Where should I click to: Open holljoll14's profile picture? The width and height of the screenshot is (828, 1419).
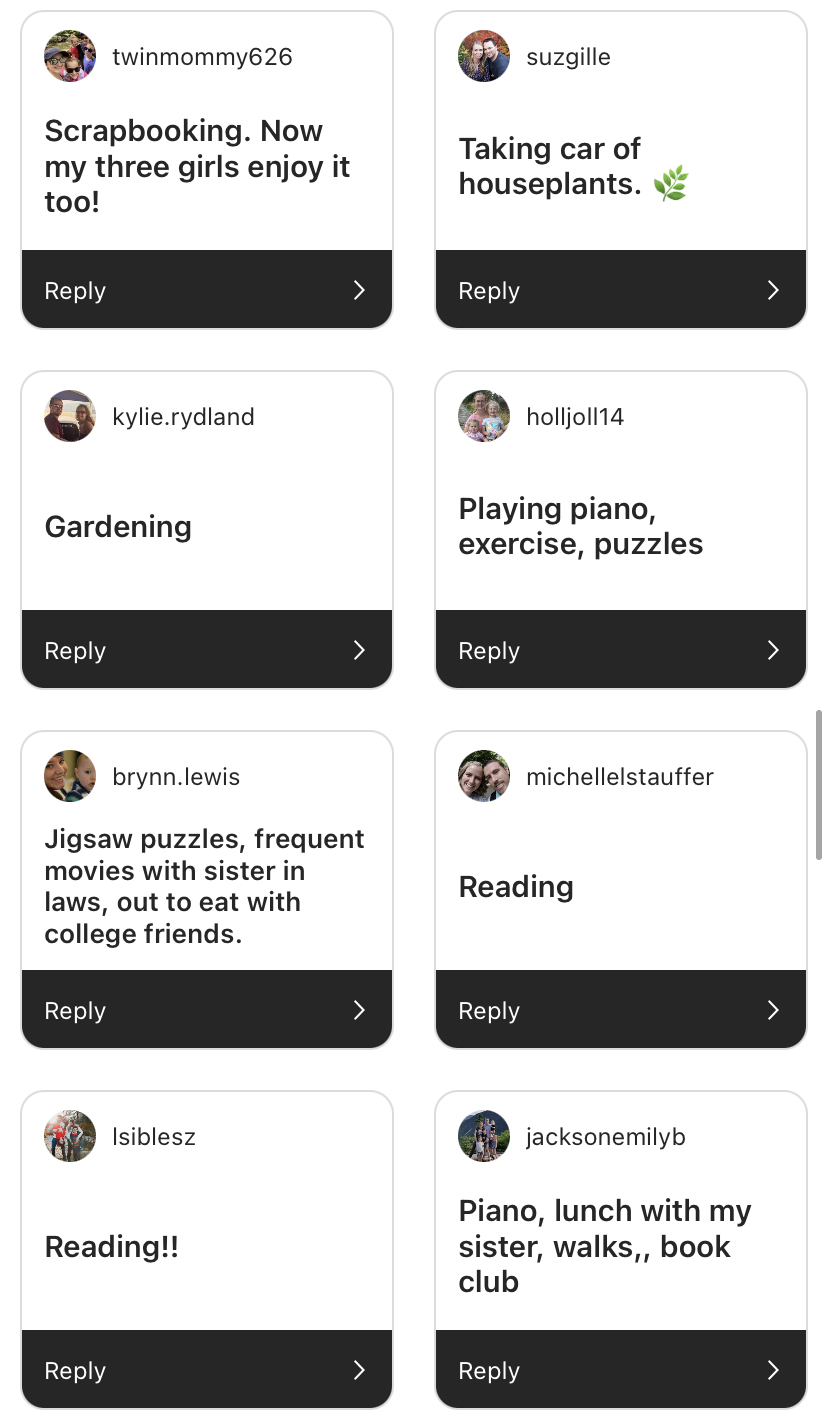tap(484, 416)
